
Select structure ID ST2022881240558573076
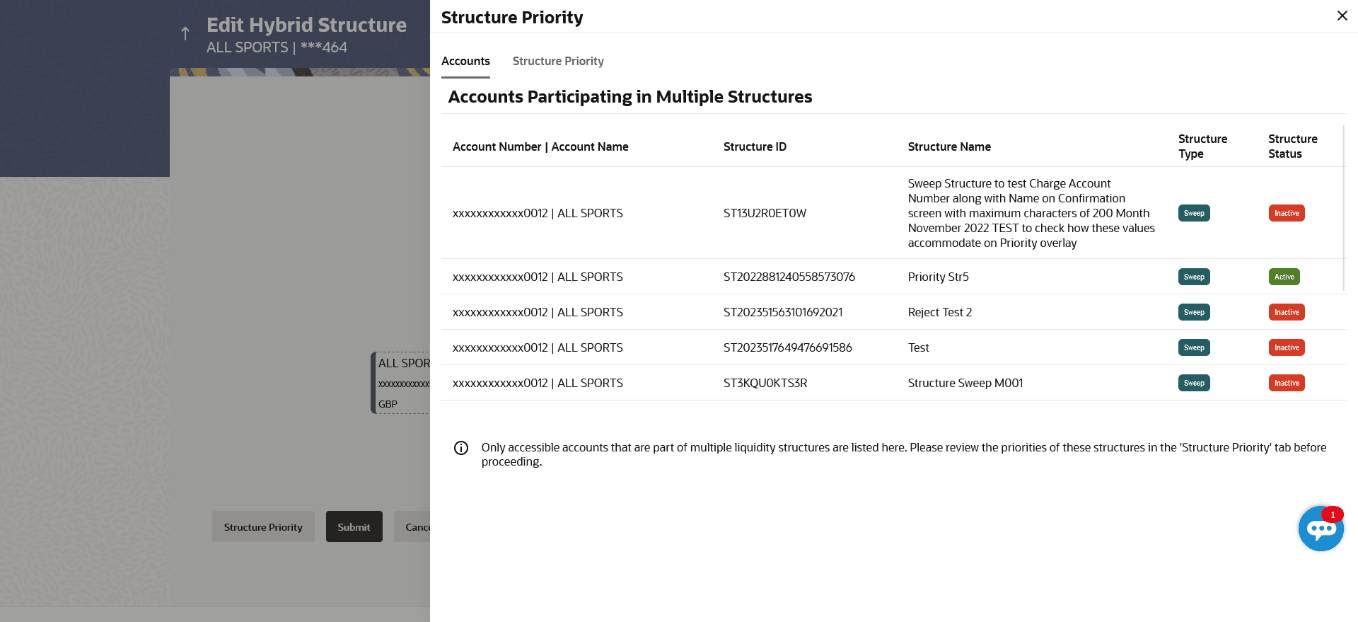click(x=789, y=277)
